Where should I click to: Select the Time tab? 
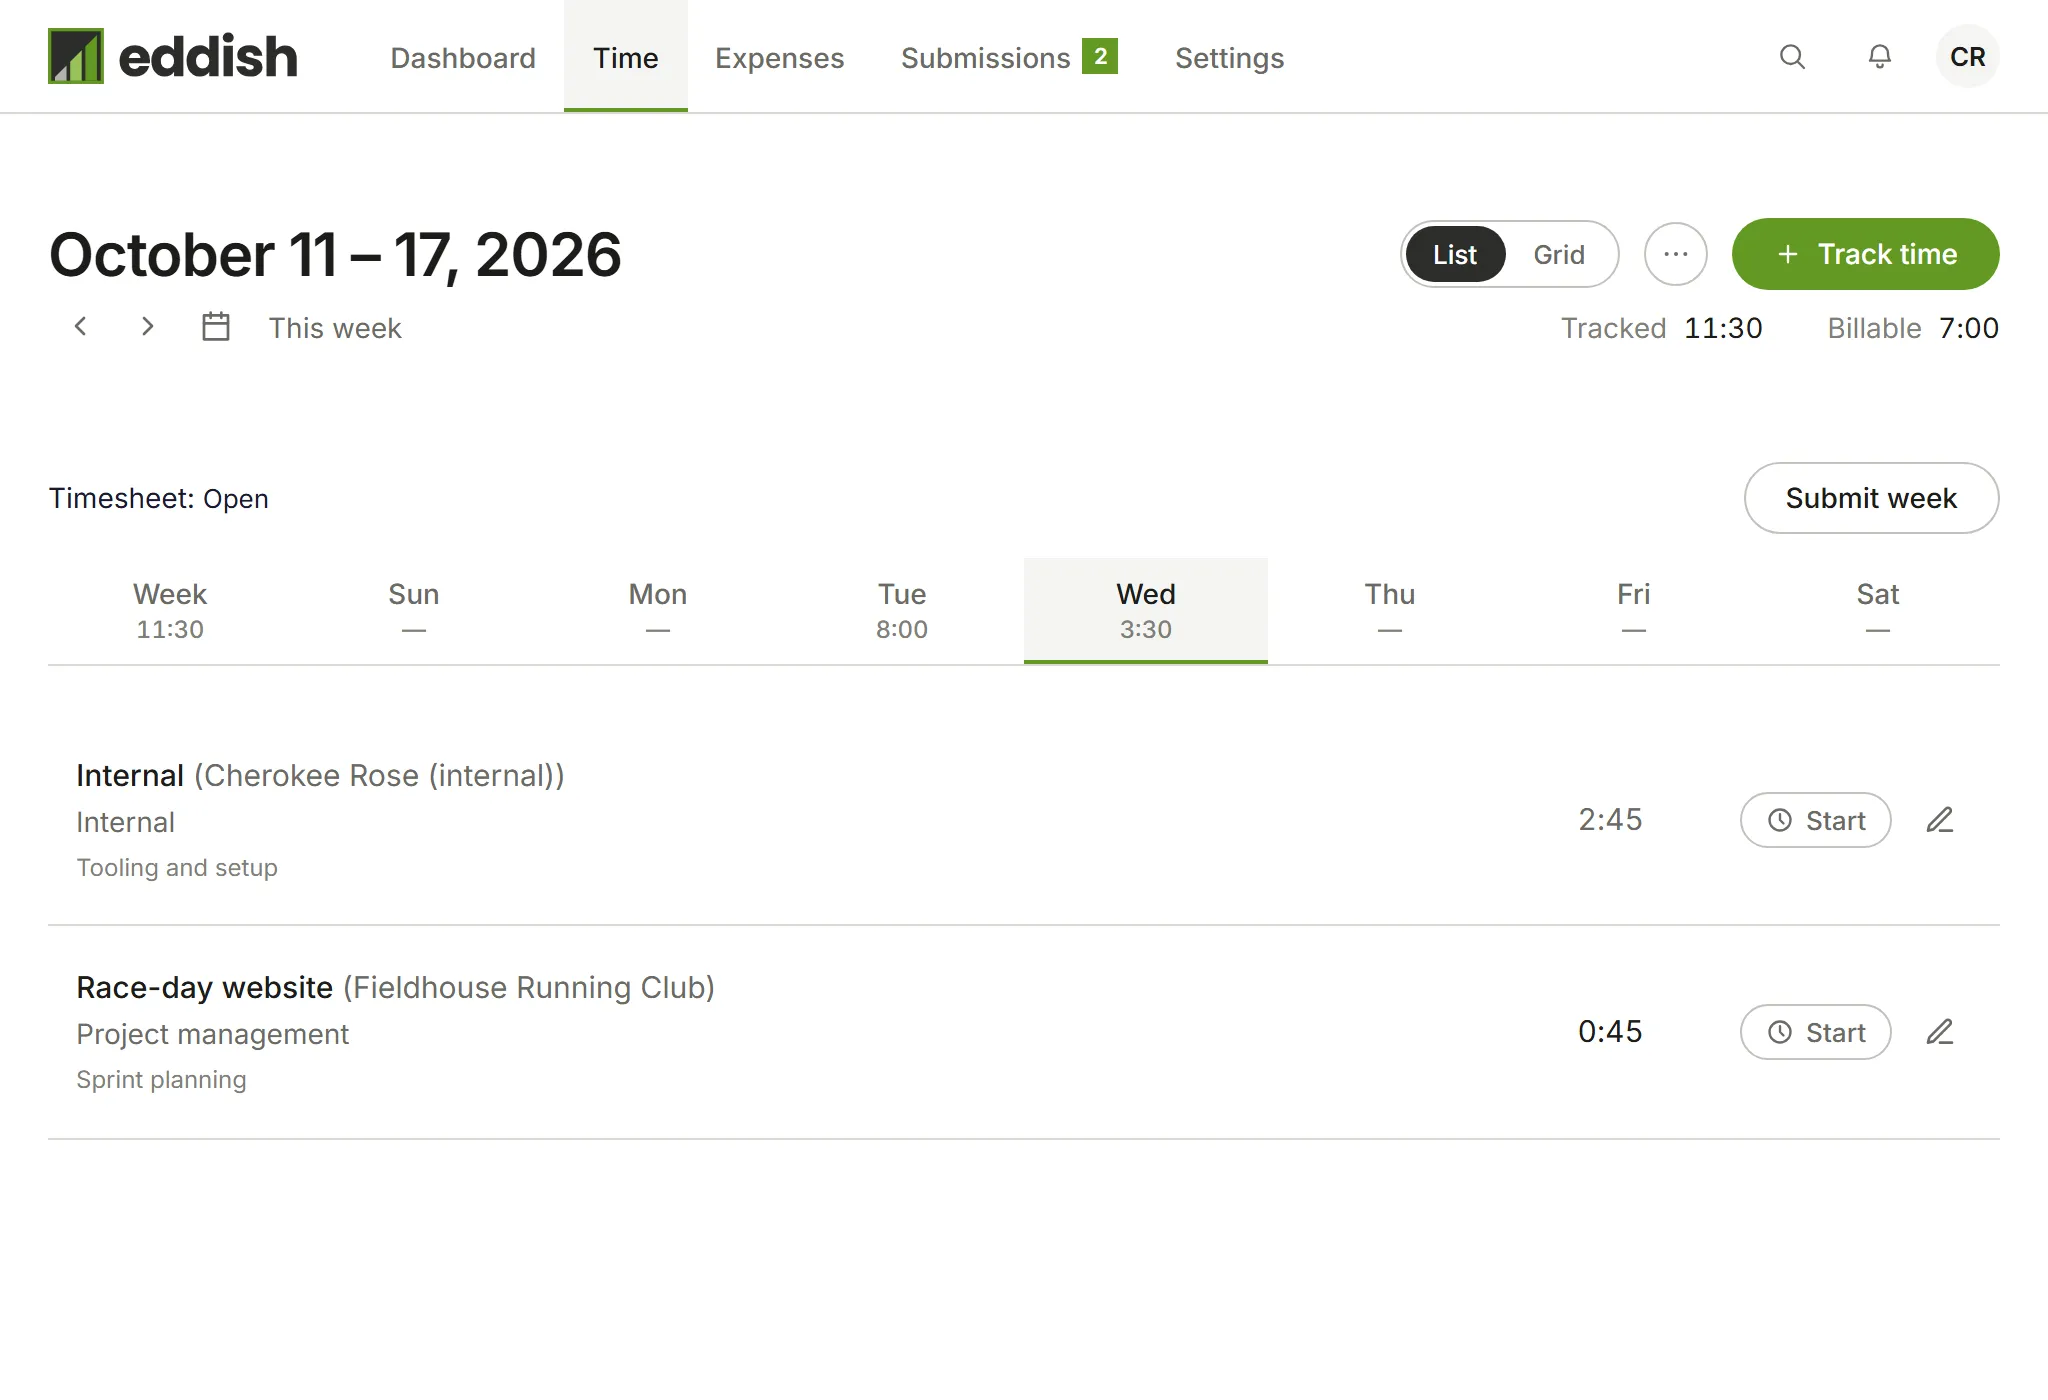626,57
